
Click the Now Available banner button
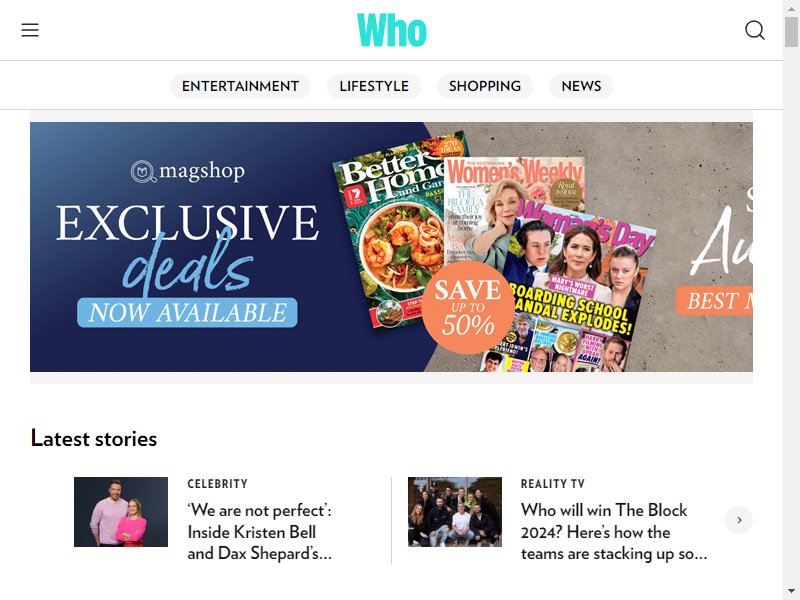click(x=187, y=312)
